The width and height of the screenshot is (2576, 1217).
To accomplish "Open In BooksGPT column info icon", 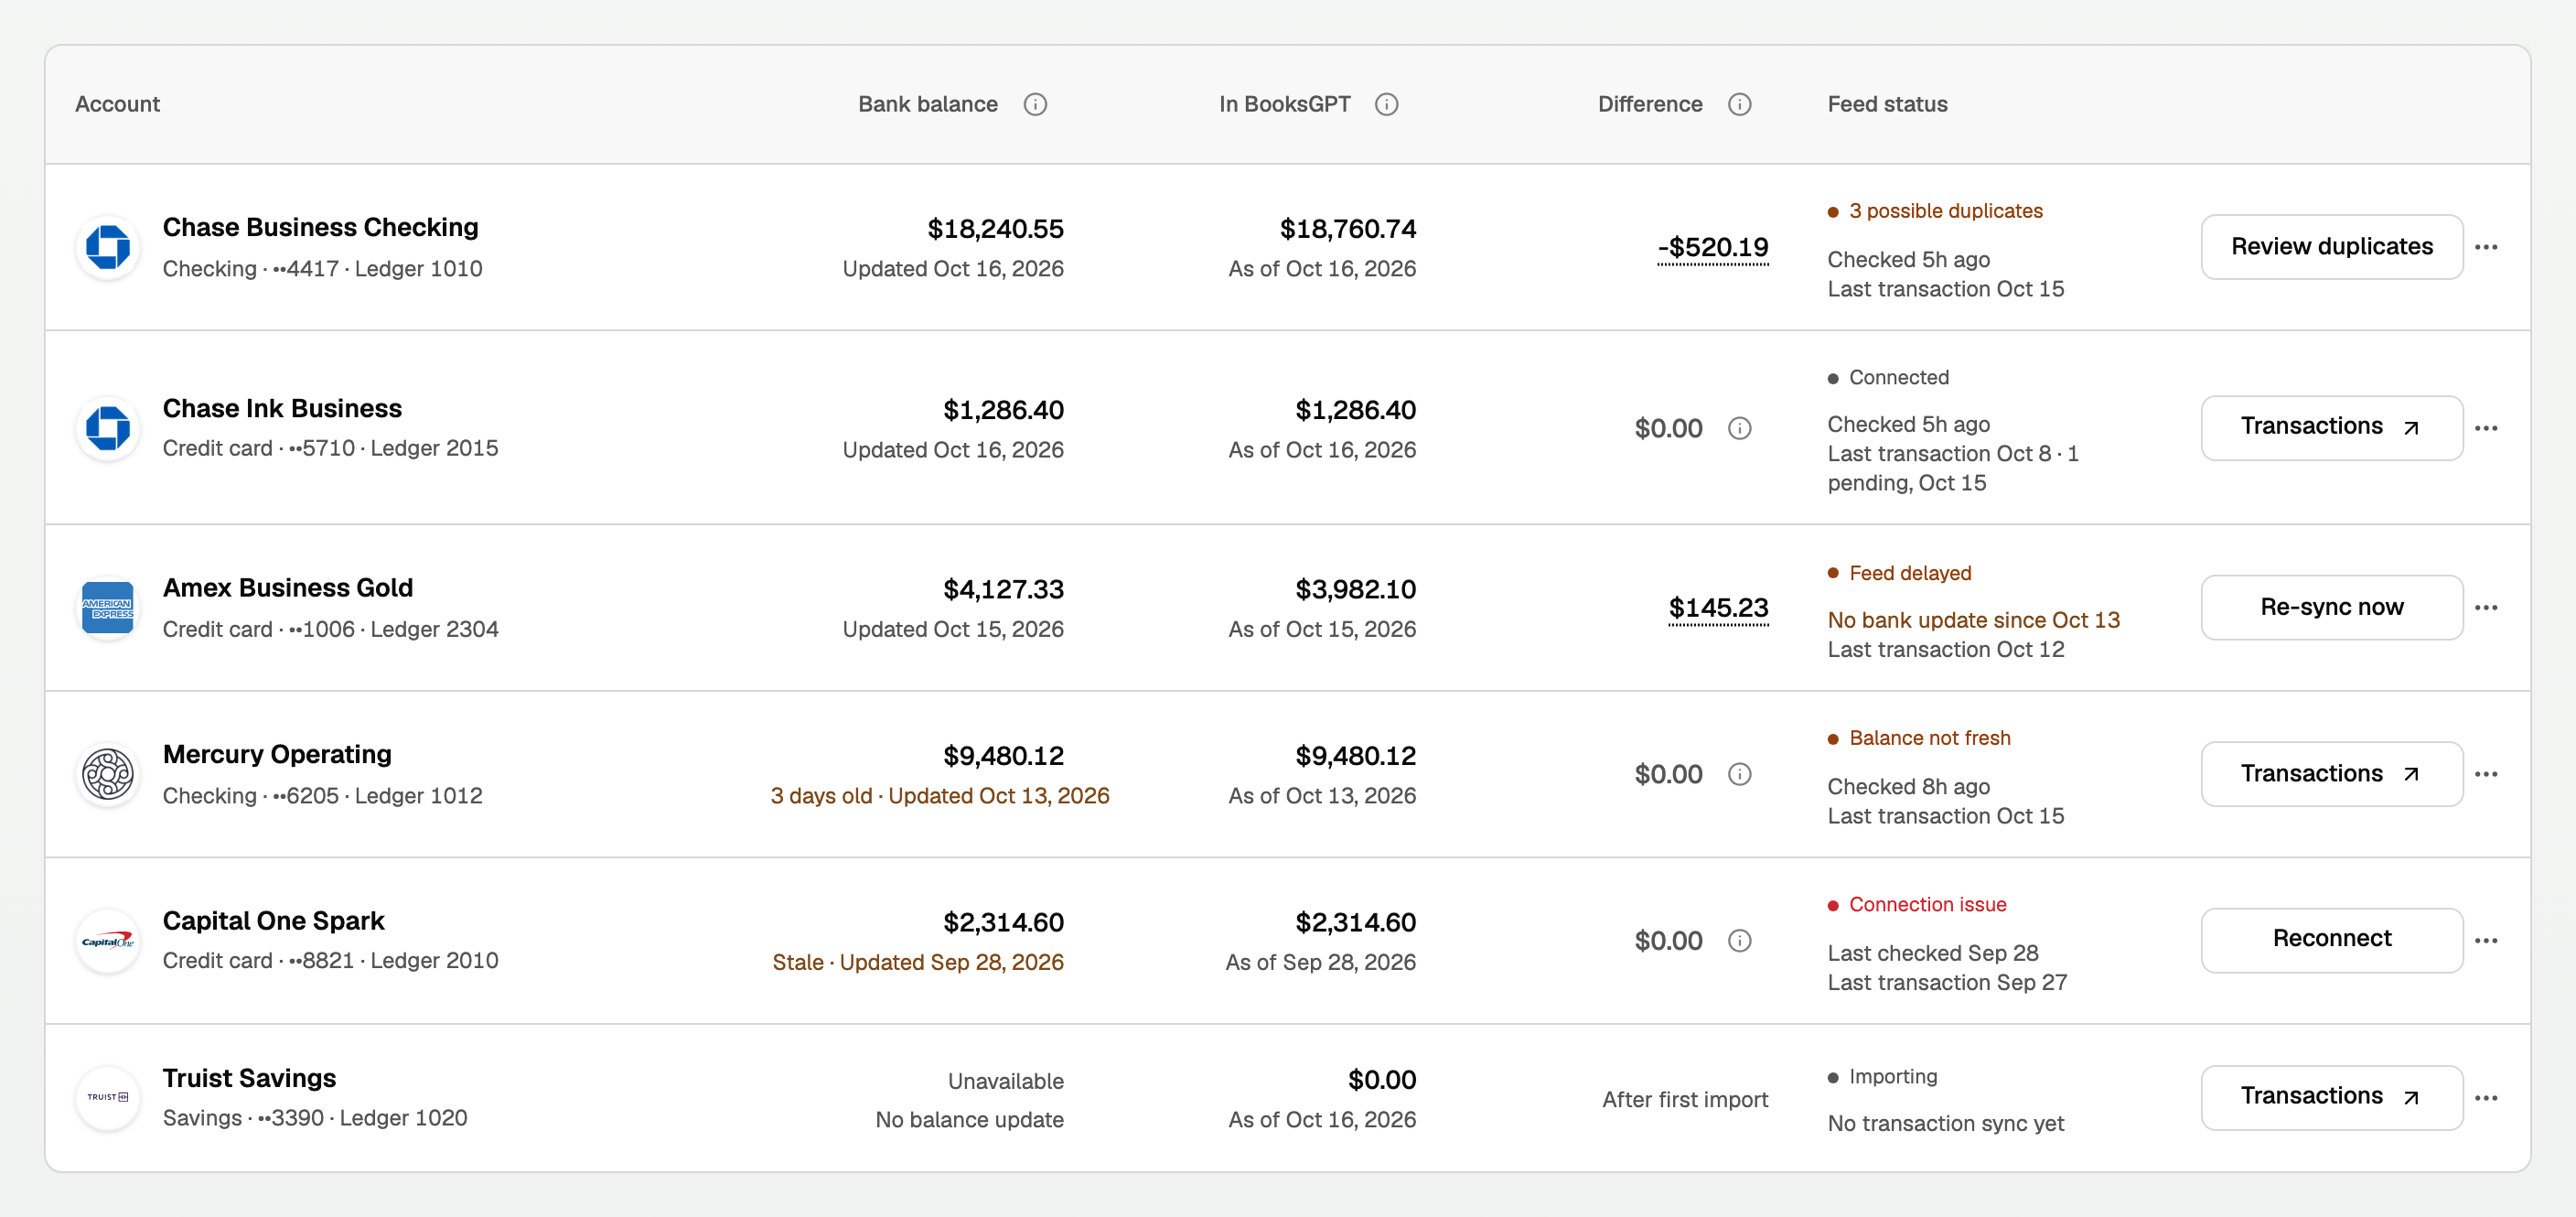I will pos(1386,104).
